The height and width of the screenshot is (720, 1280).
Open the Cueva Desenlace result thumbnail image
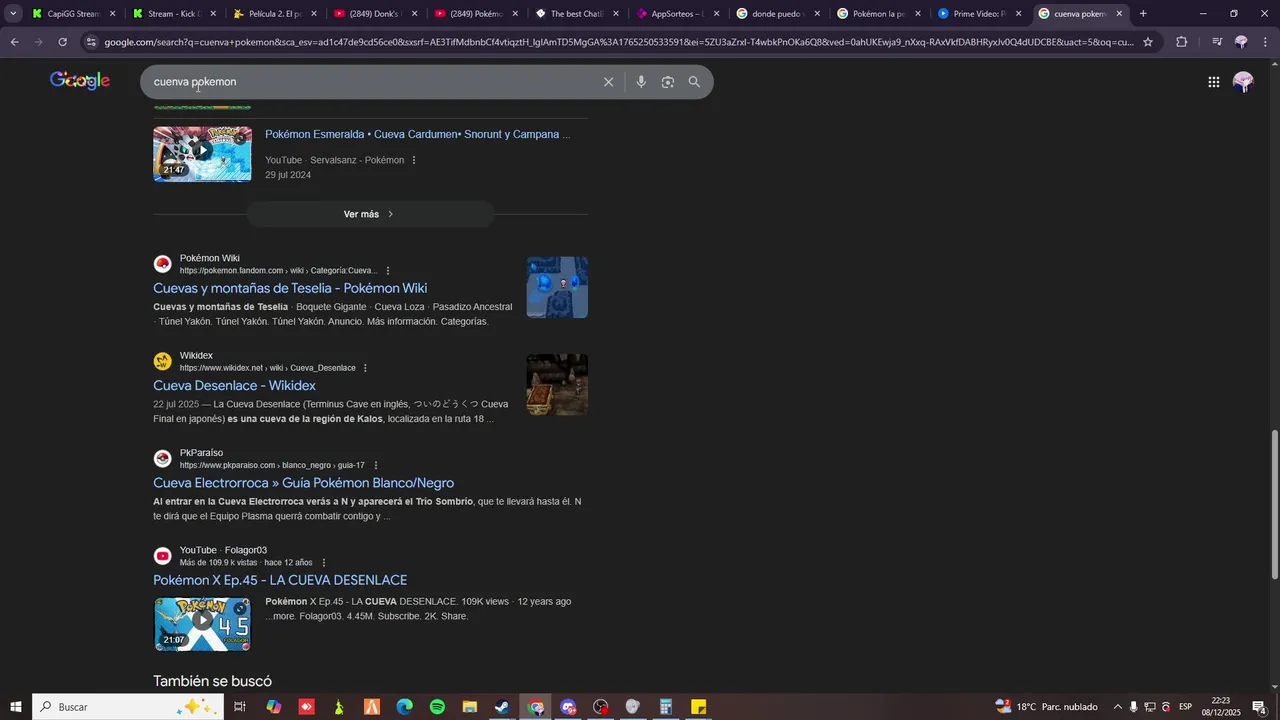[x=557, y=384]
